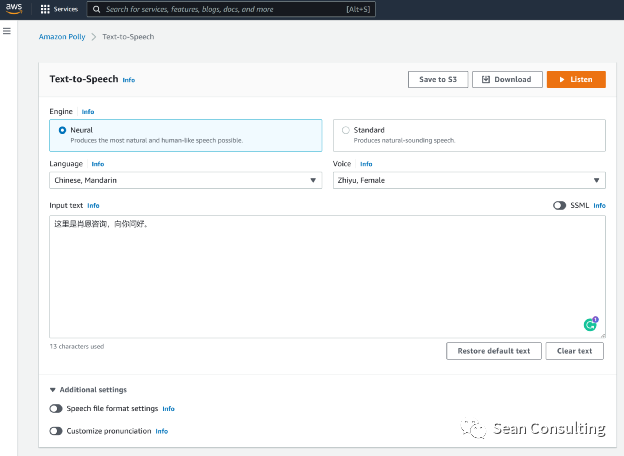Click the Text-to-Speech breadcrumb text
Viewport: 624px width, 456px height.
tap(128, 37)
